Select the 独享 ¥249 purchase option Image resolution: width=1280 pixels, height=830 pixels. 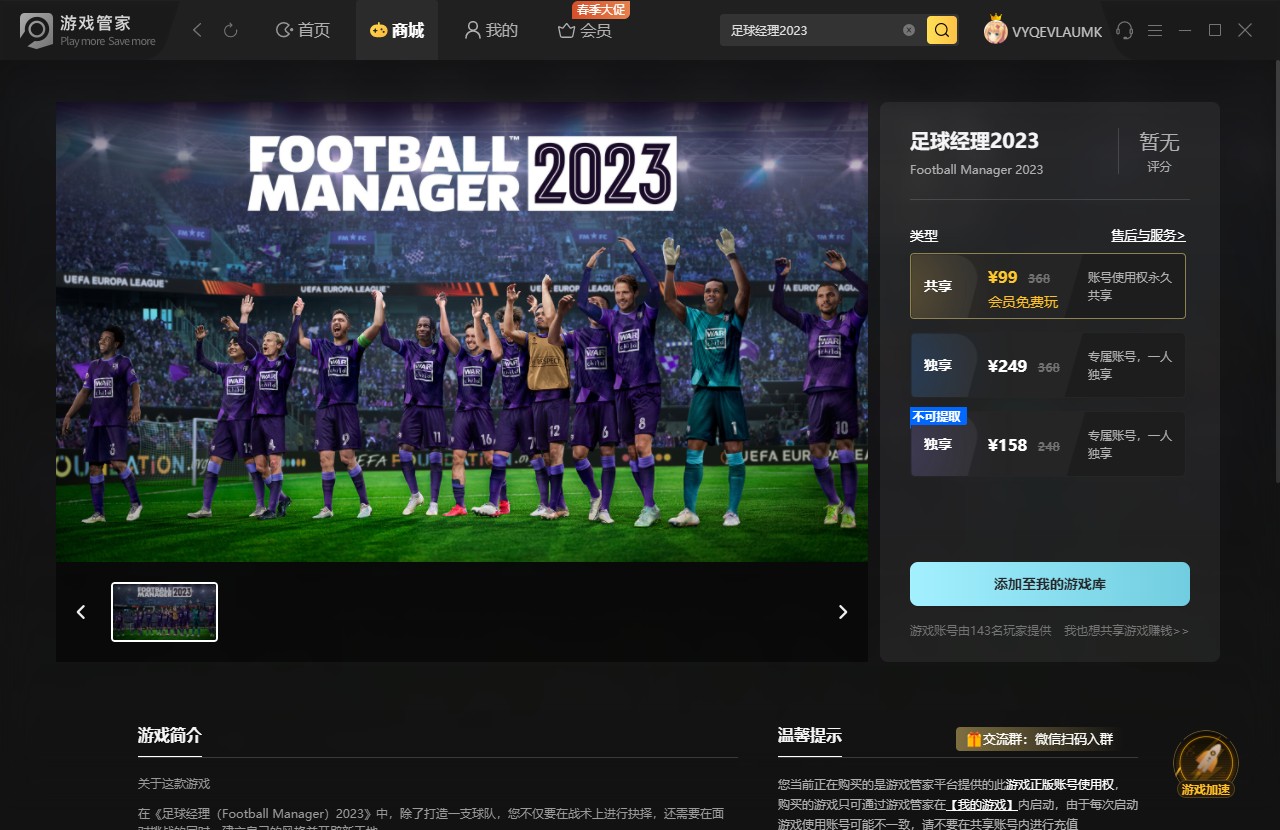click(x=1048, y=365)
